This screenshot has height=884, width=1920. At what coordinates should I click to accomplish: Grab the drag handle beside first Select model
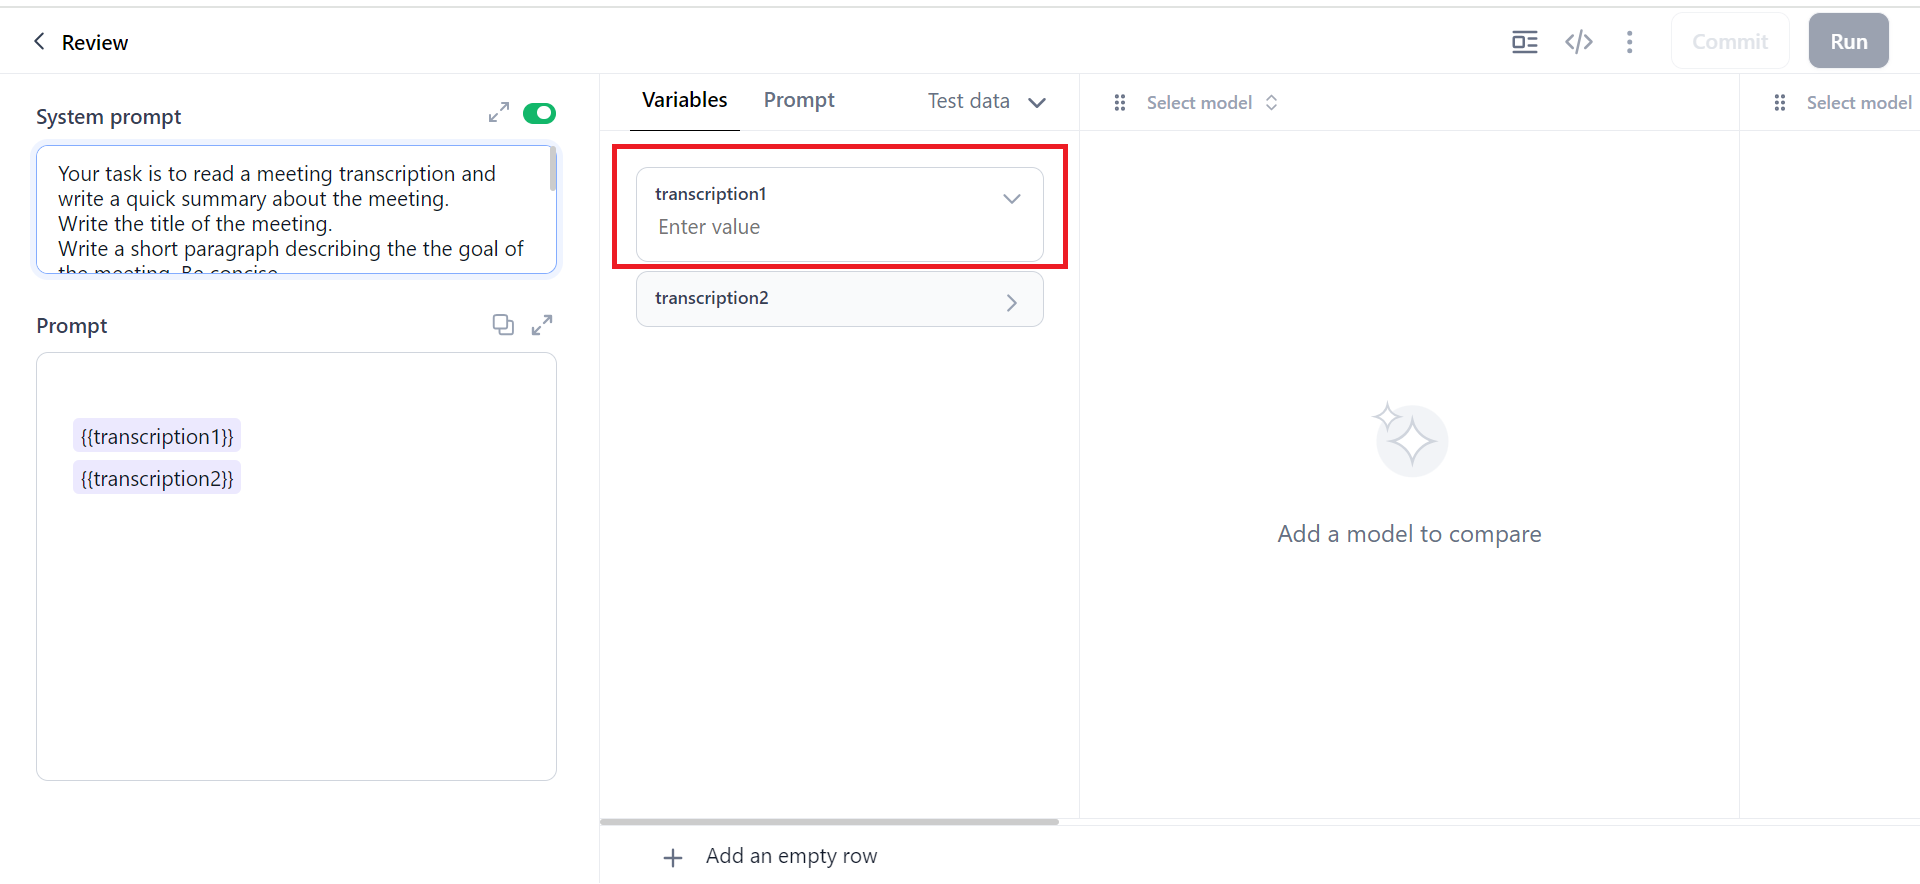point(1120,103)
